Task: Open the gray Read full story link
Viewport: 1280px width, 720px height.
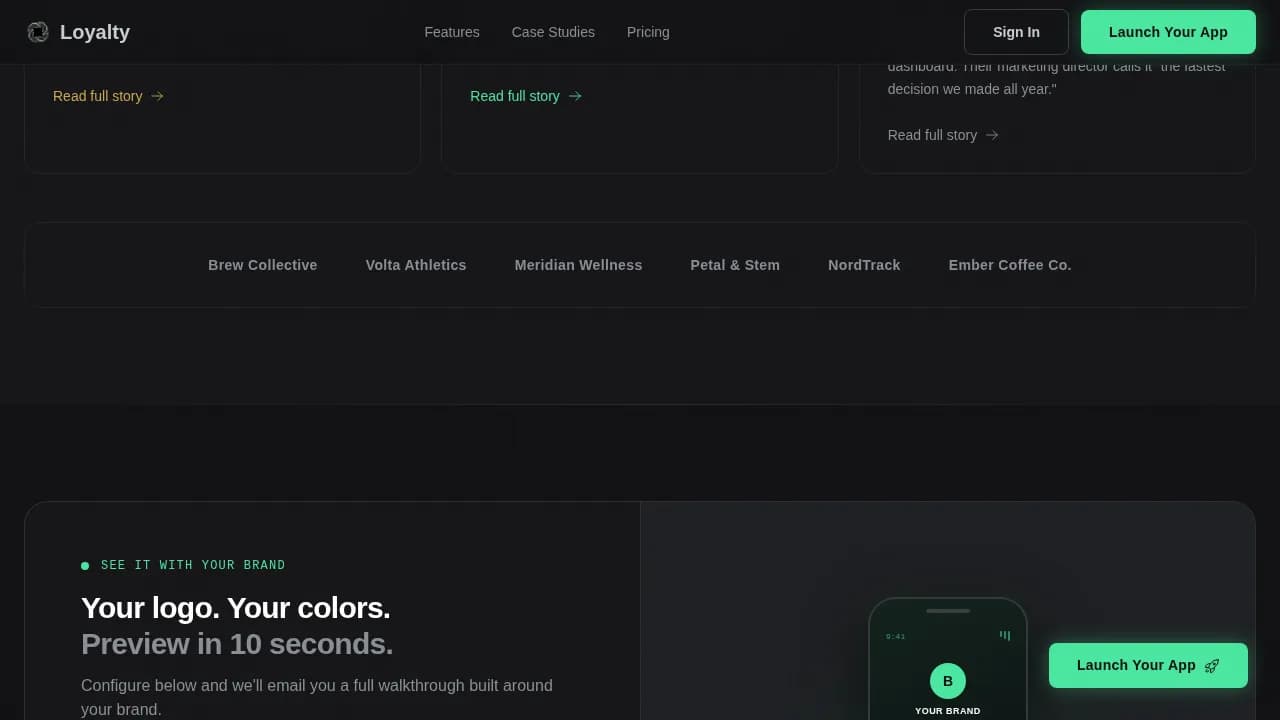Action: coord(943,135)
